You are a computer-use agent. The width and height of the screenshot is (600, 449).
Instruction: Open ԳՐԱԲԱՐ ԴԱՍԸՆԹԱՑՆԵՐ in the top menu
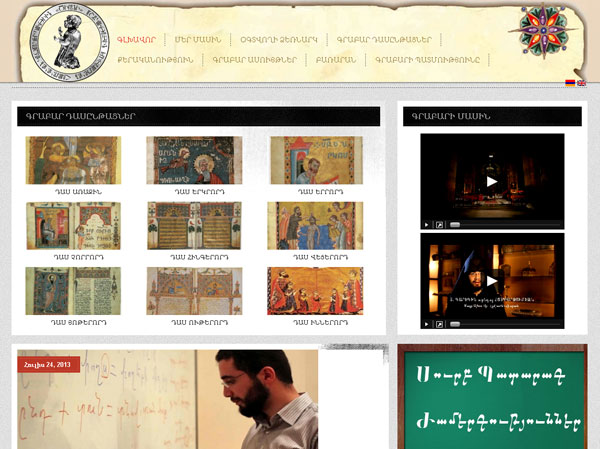[384, 39]
